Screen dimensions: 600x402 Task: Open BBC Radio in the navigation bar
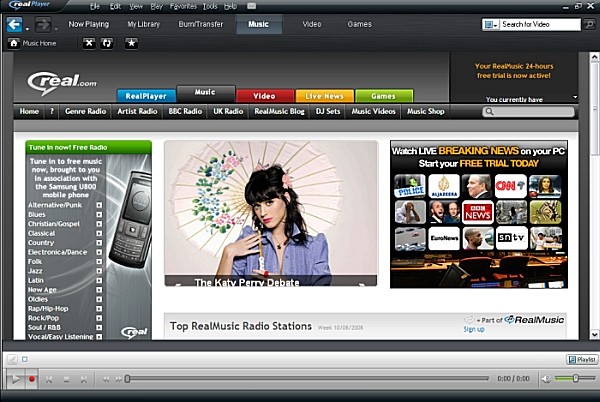click(185, 111)
